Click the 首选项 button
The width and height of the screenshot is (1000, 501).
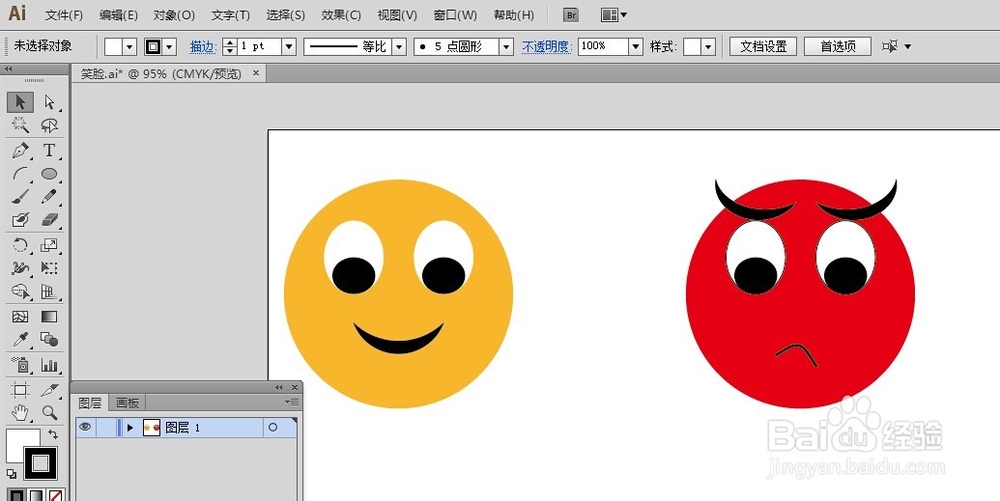click(838, 47)
